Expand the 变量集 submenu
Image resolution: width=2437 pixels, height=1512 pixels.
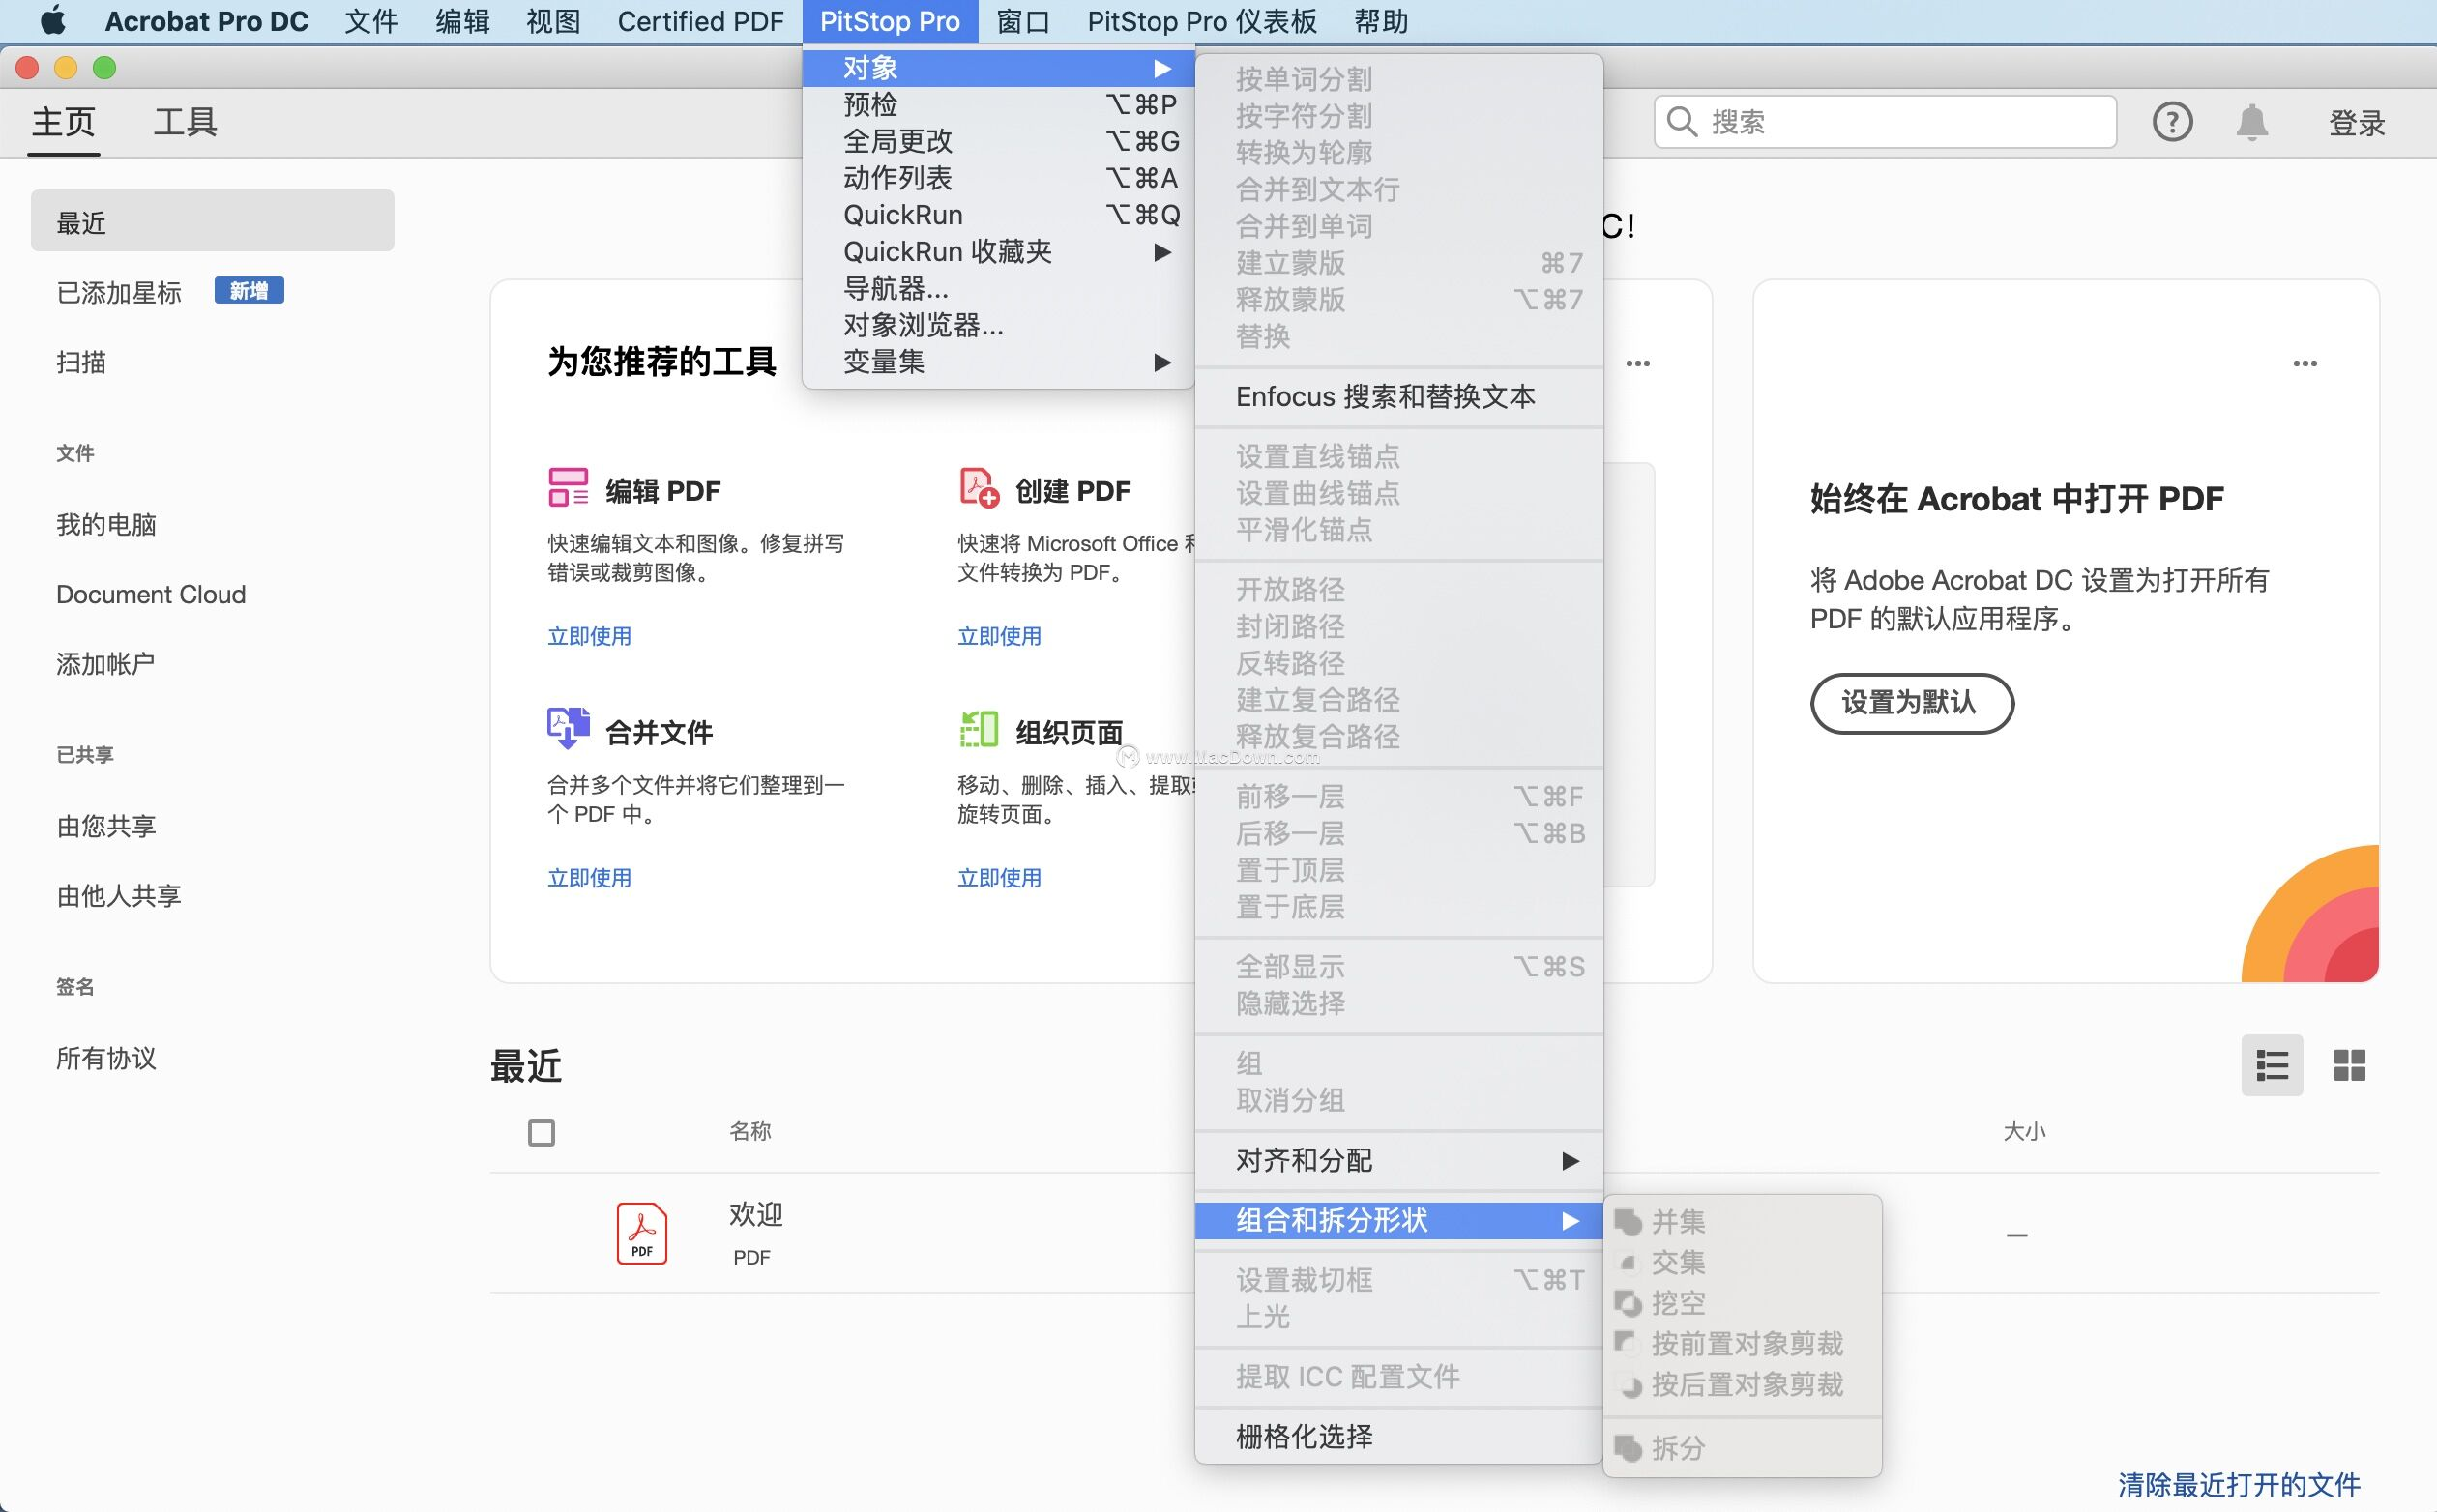click(x=884, y=361)
